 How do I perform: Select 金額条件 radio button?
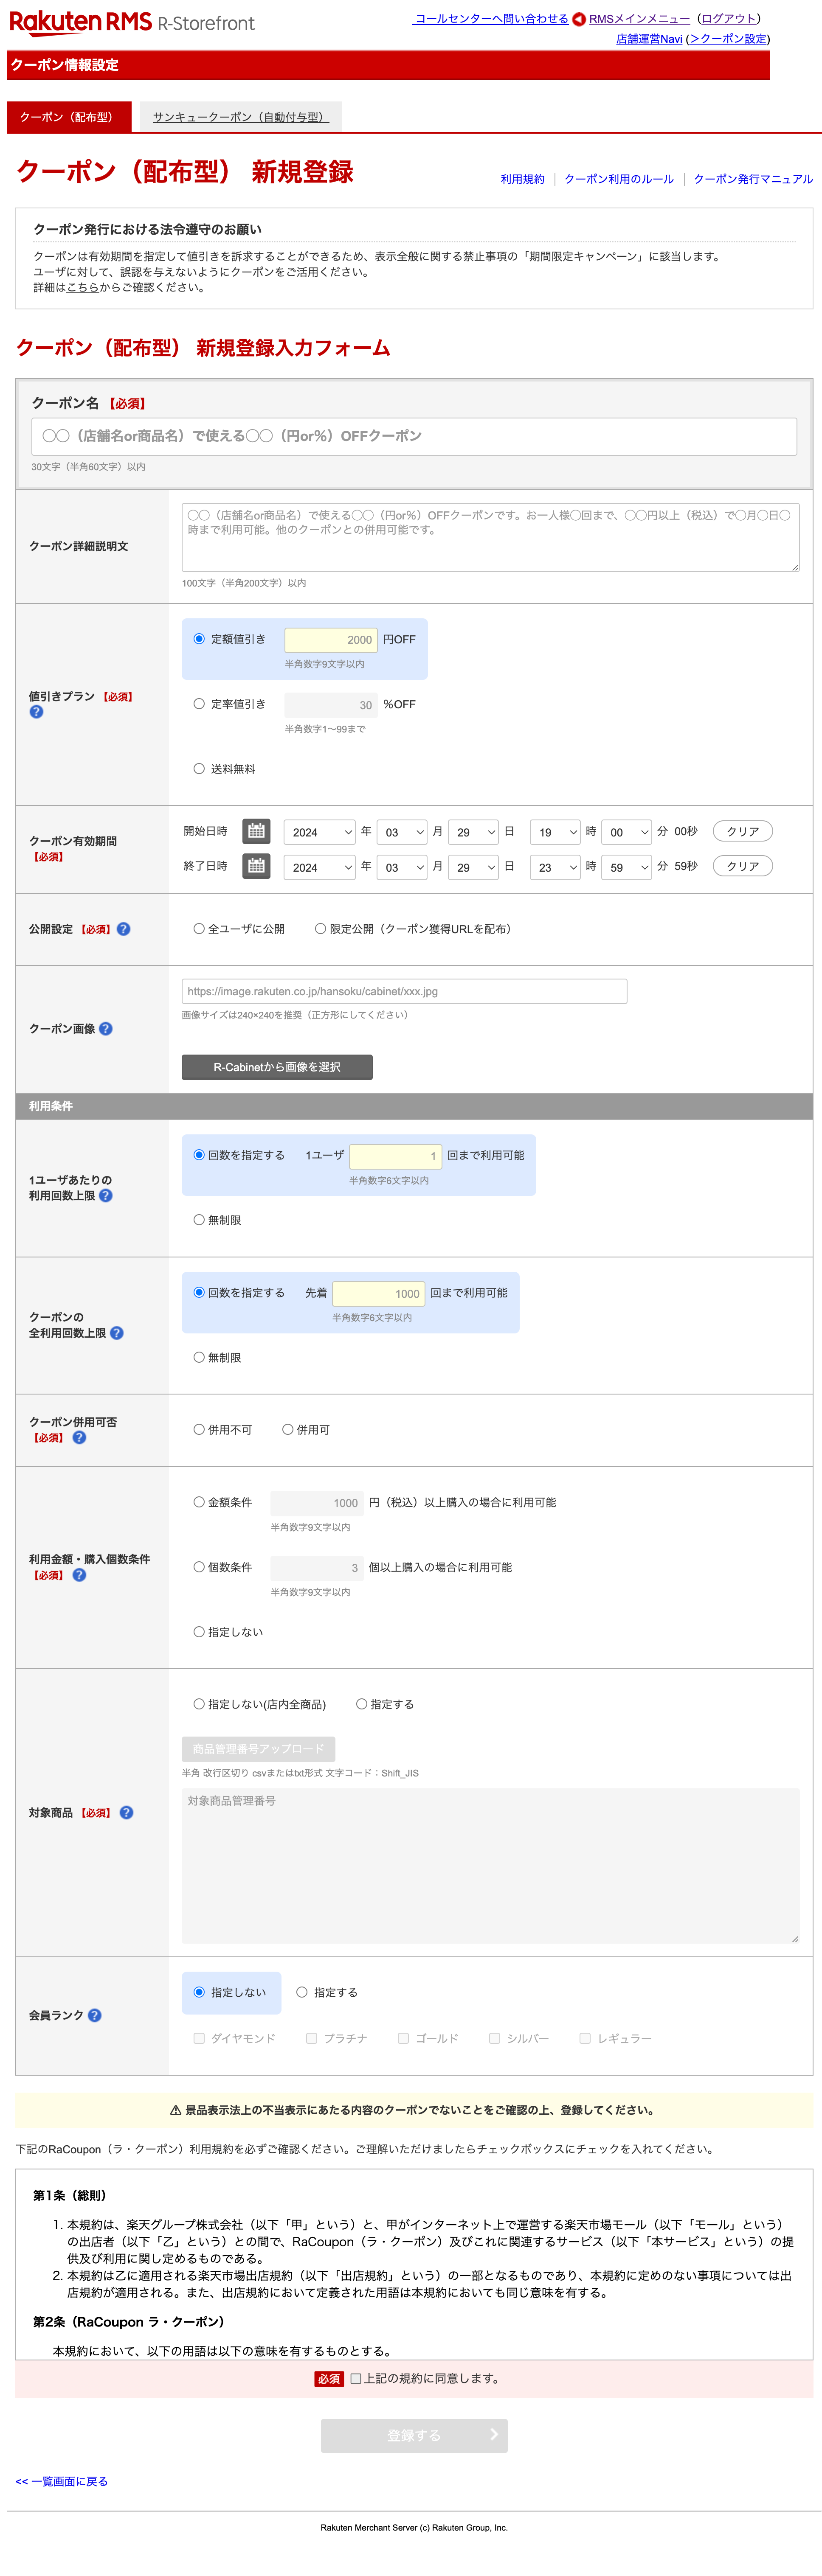pos(199,1502)
